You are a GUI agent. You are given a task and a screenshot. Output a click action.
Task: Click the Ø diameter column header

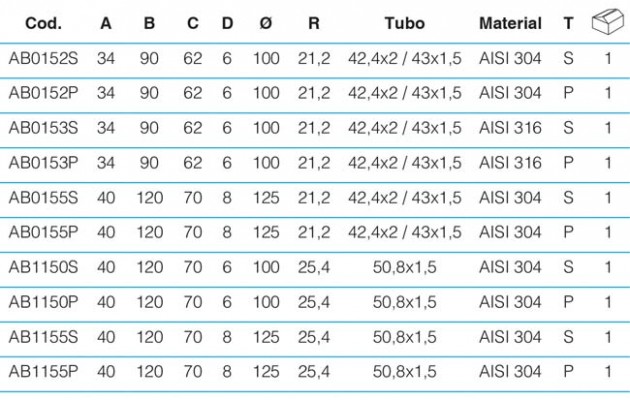click(x=266, y=23)
